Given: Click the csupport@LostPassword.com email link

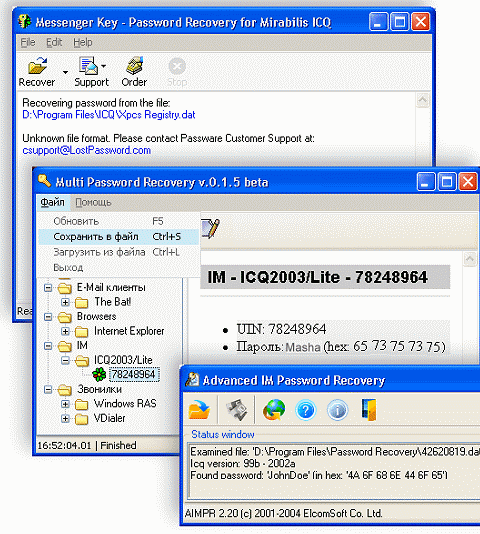Looking at the screenshot, I should (87, 151).
